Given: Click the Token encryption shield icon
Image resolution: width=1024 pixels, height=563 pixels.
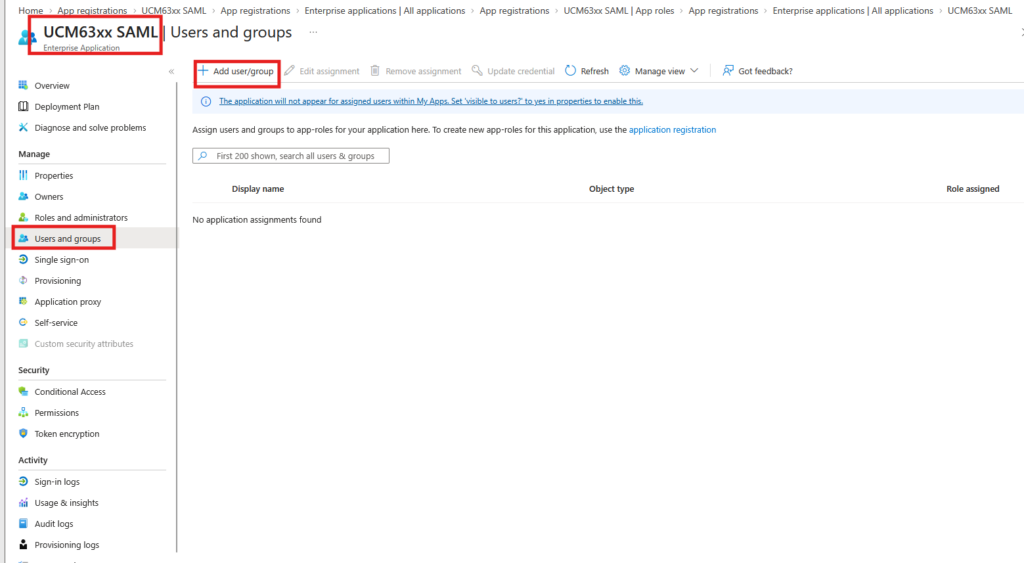Looking at the screenshot, I should (x=24, y=433).
